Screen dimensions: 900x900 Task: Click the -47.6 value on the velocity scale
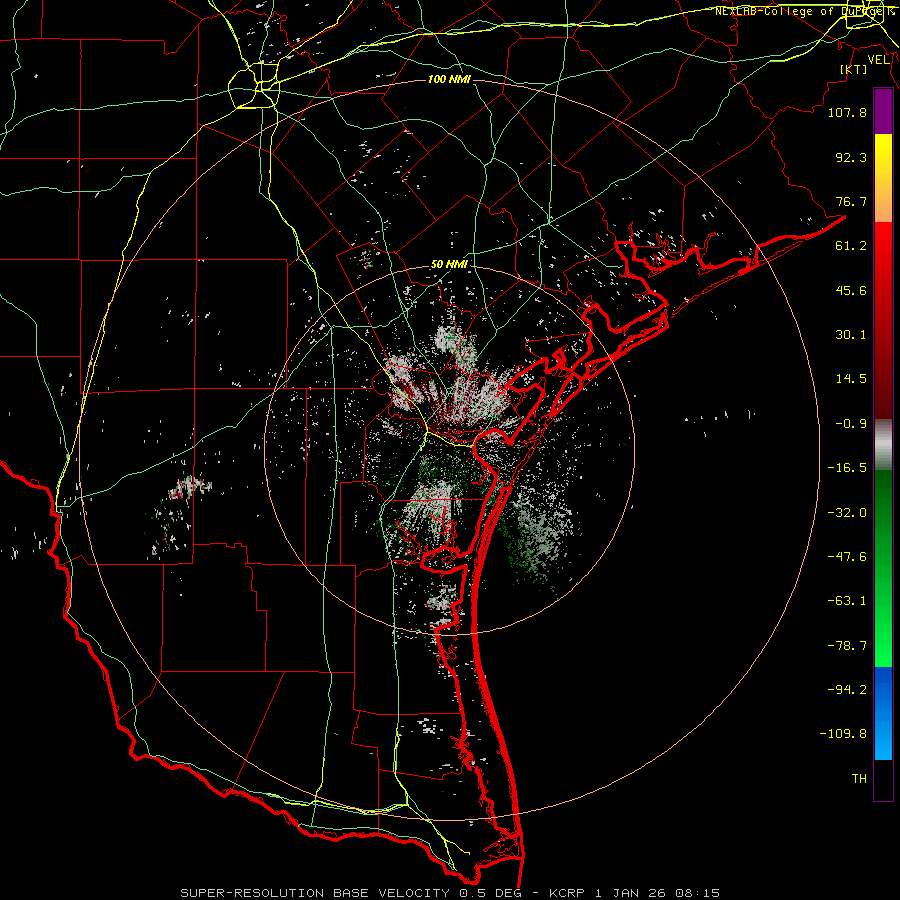click(x=847, y=557)
